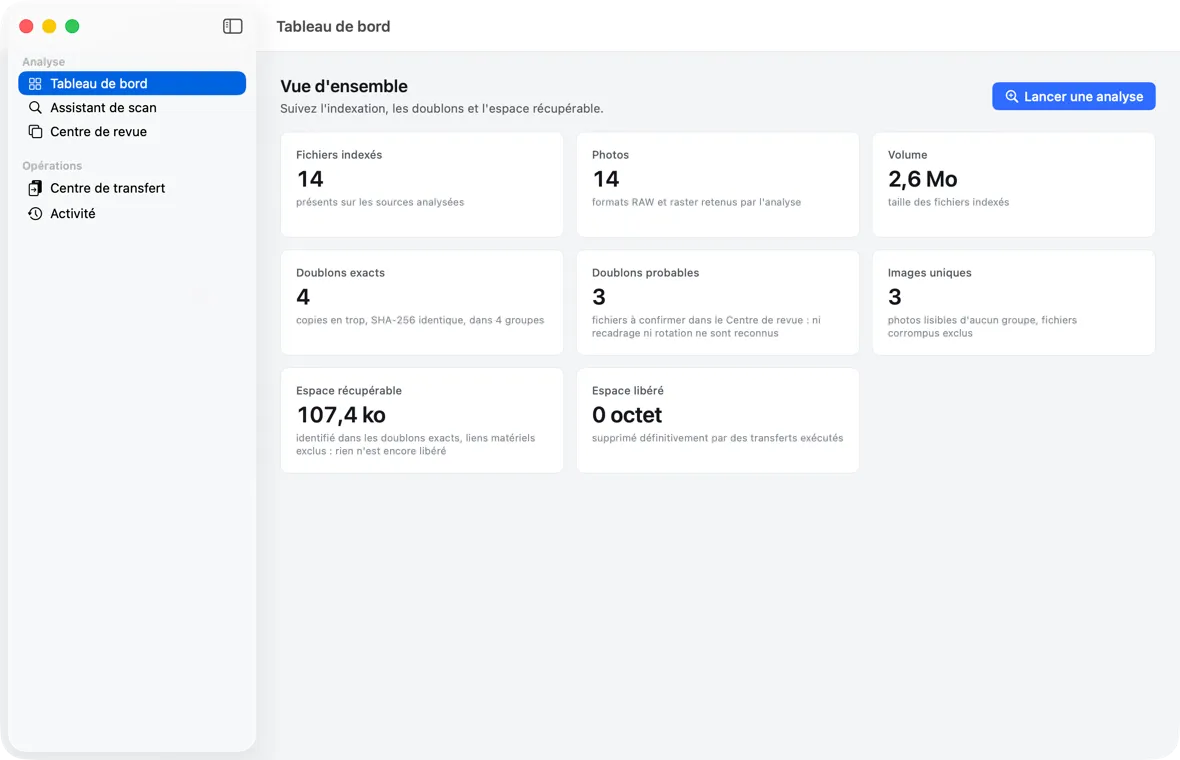
Task: Show the Activité page
Action: pos(132,214)
